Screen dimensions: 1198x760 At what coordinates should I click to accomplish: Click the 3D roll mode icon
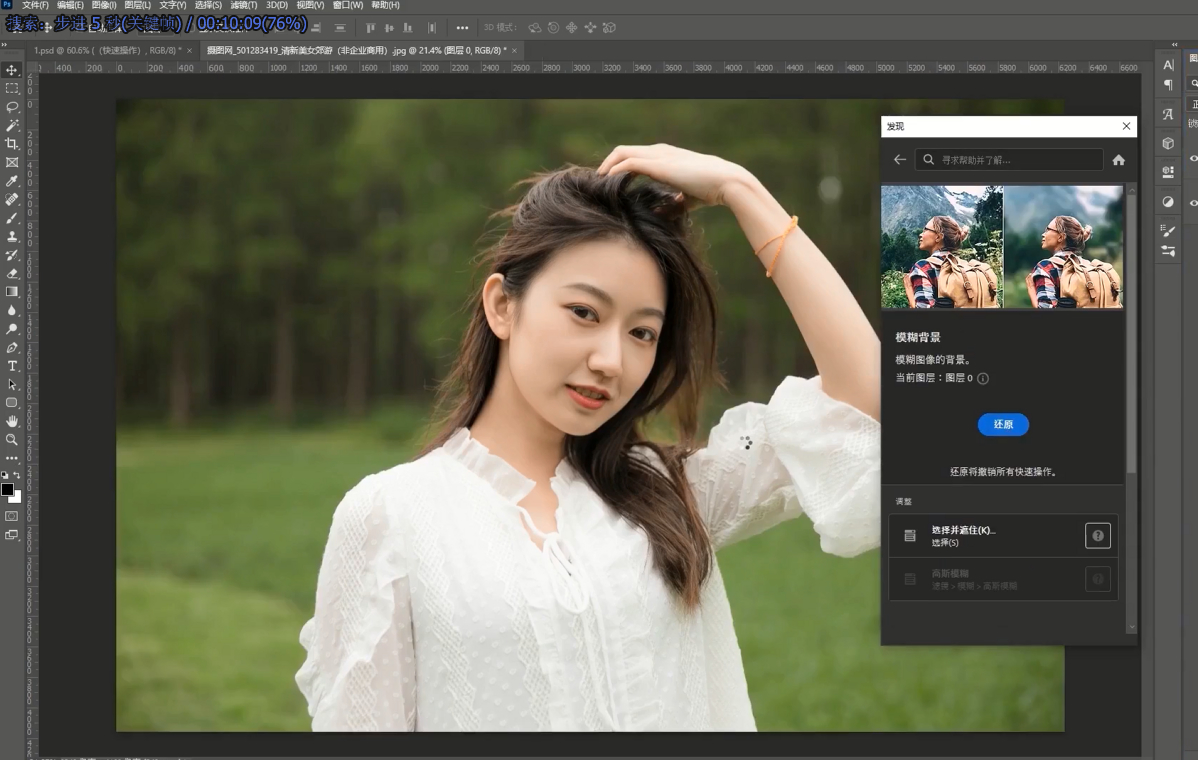click(x=553, y=27)
